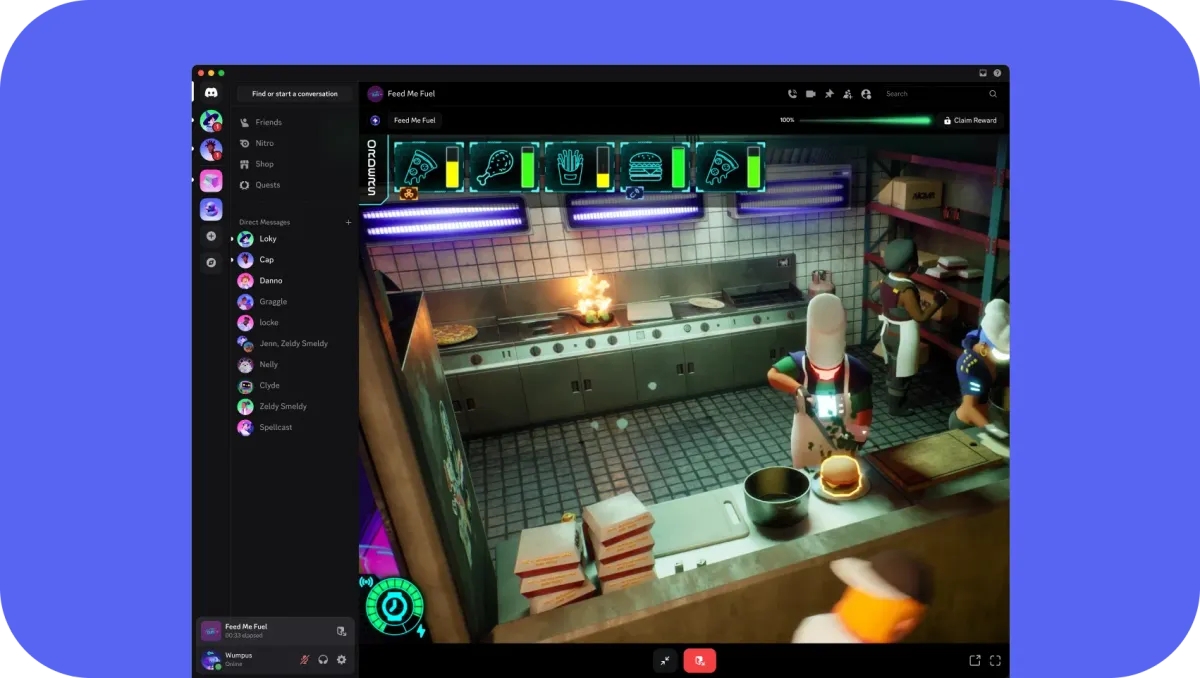Image resolution: width=1200 pixels, height=678 pixels.
Task: Start a video call
Action: click(x=811, y=94)
